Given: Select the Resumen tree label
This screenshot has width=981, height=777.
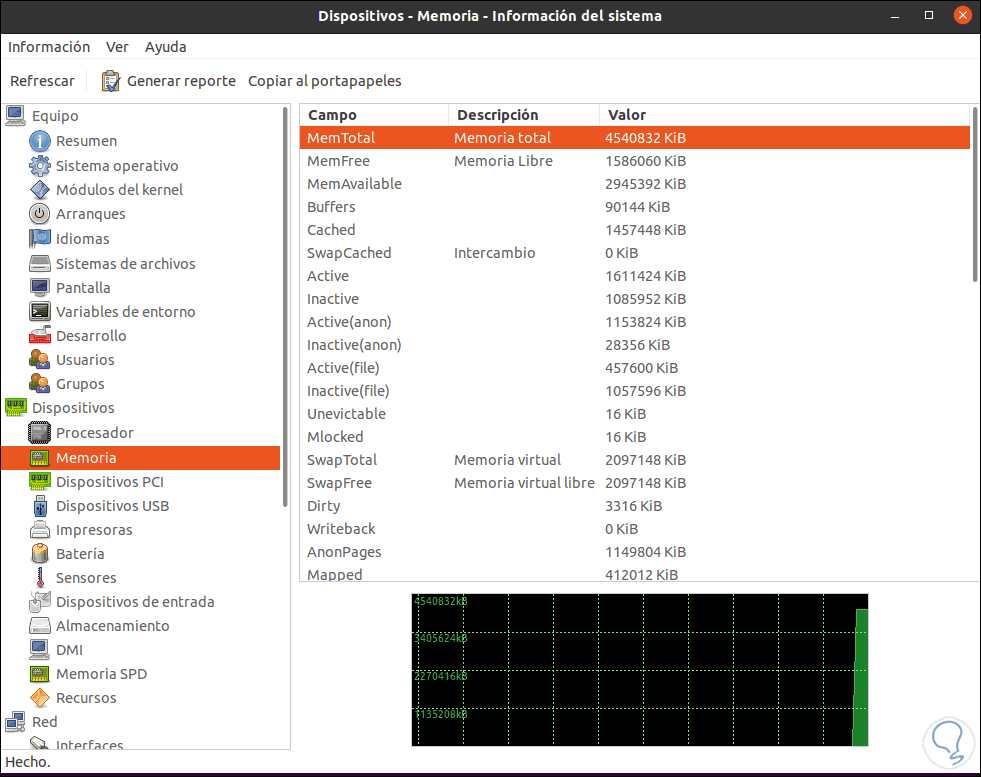Looking at the screenshot, I should (x=86, y=141).
